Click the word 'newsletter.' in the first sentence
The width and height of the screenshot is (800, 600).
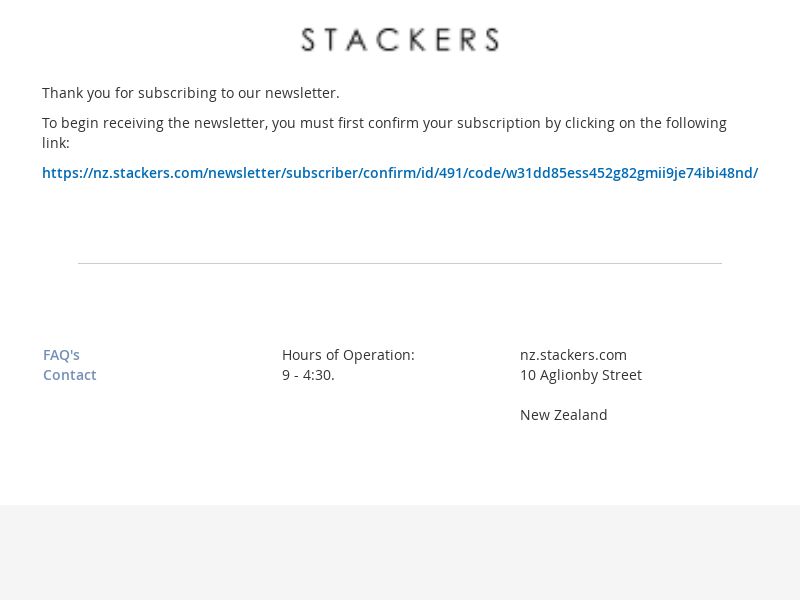(x=302, y=93)
